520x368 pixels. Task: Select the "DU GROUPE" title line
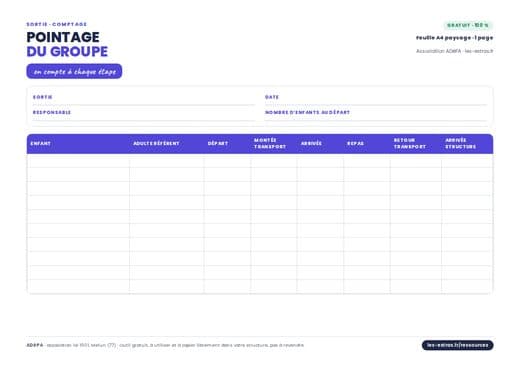(x=67, y=51)
